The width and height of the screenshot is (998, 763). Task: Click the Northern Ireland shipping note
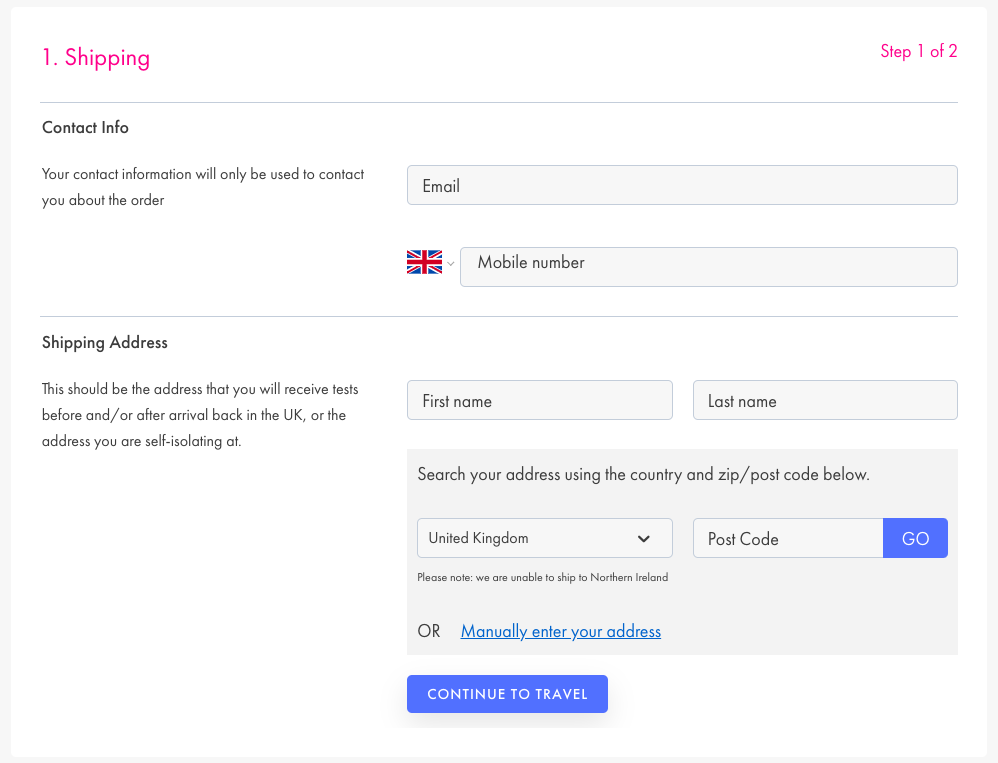(542, 578)
